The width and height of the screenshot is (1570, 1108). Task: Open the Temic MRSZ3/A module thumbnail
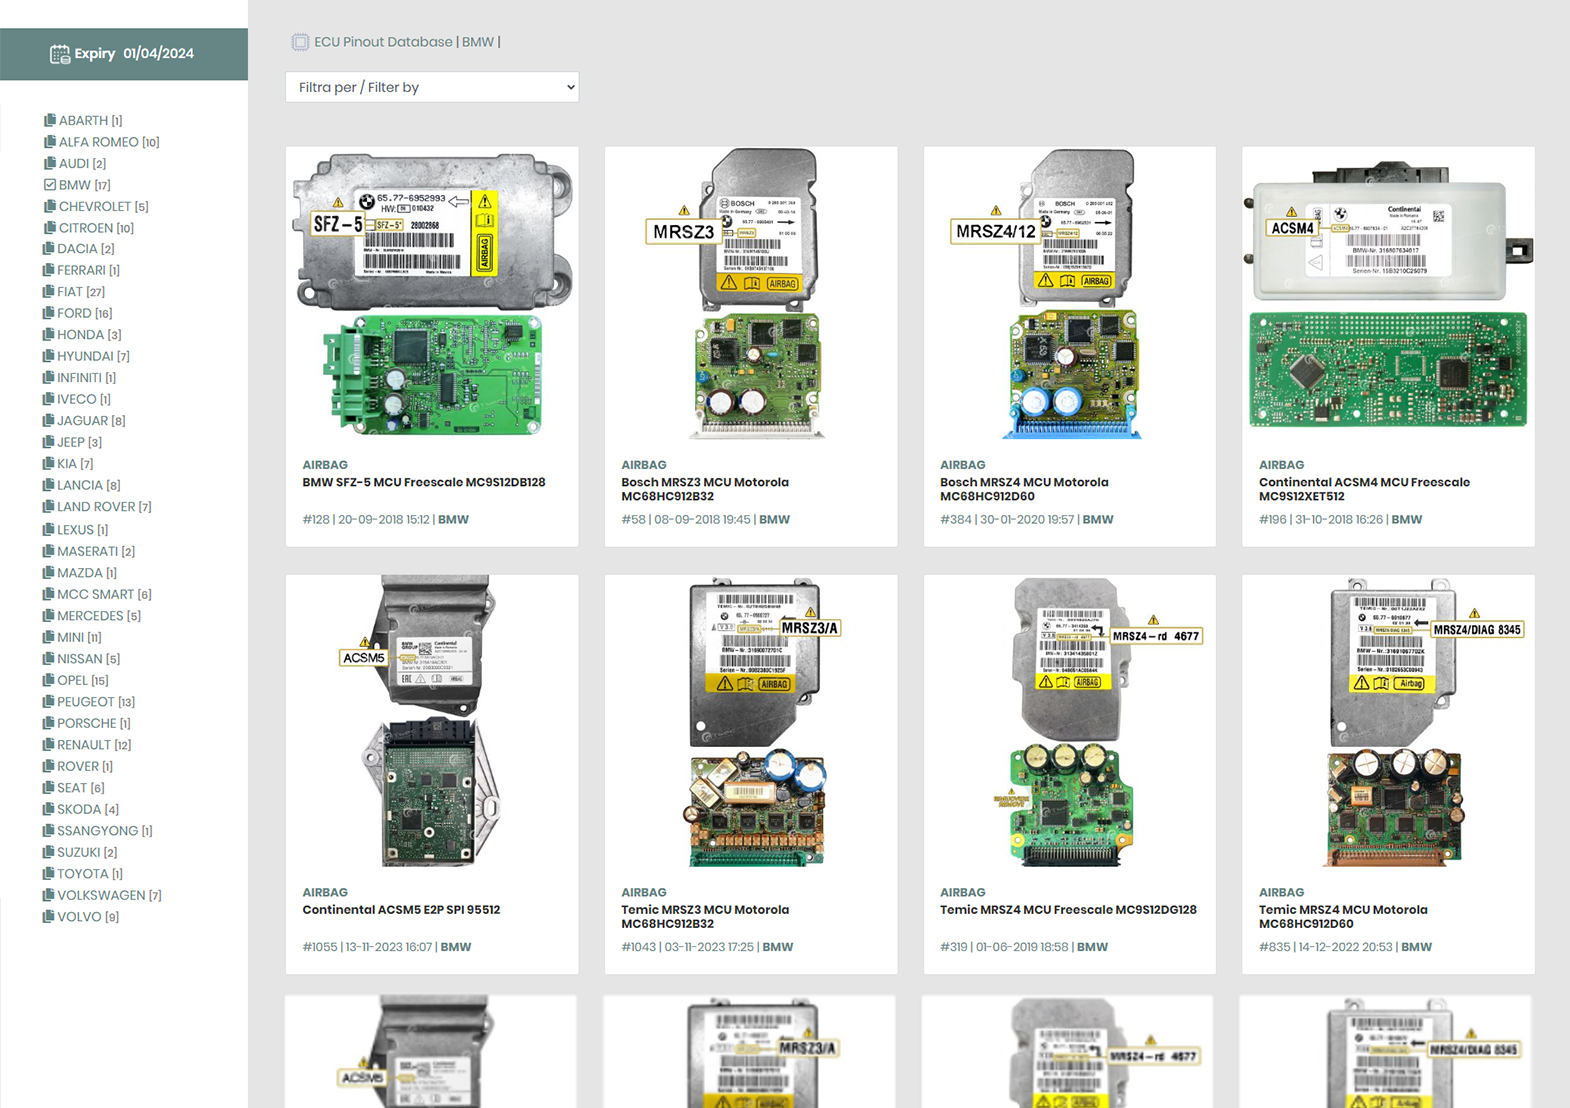pos(751,721)
